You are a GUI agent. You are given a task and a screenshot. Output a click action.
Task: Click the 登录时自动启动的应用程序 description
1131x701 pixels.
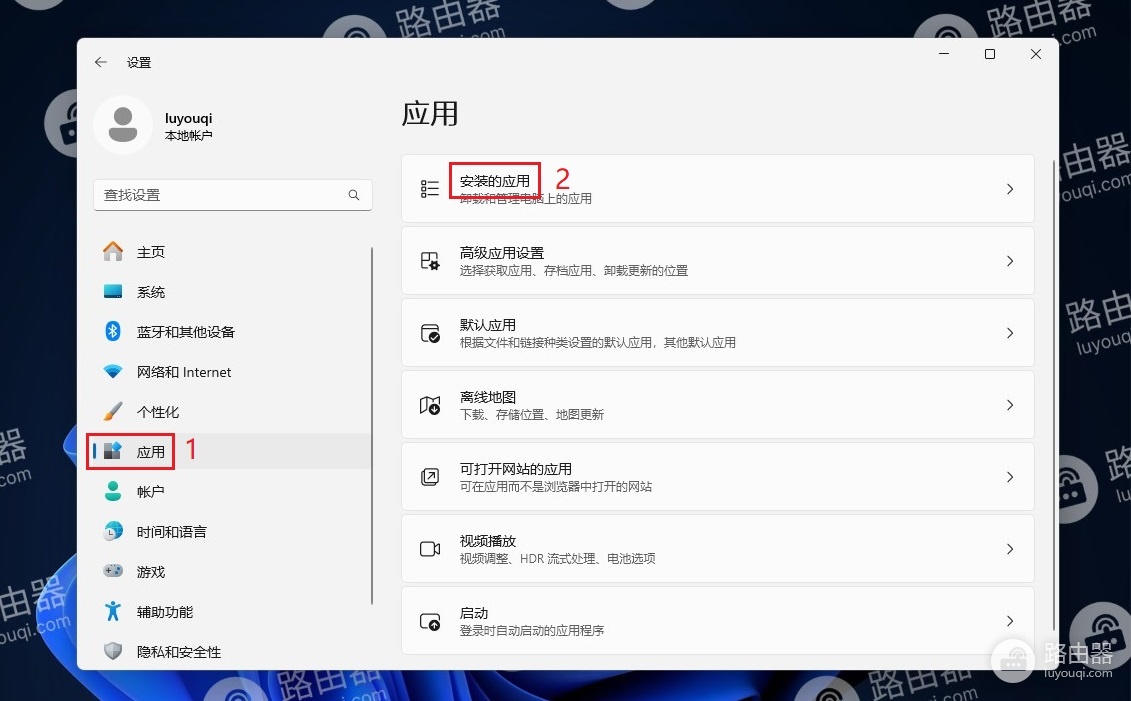pyautogui.click(x=532, y=630)
